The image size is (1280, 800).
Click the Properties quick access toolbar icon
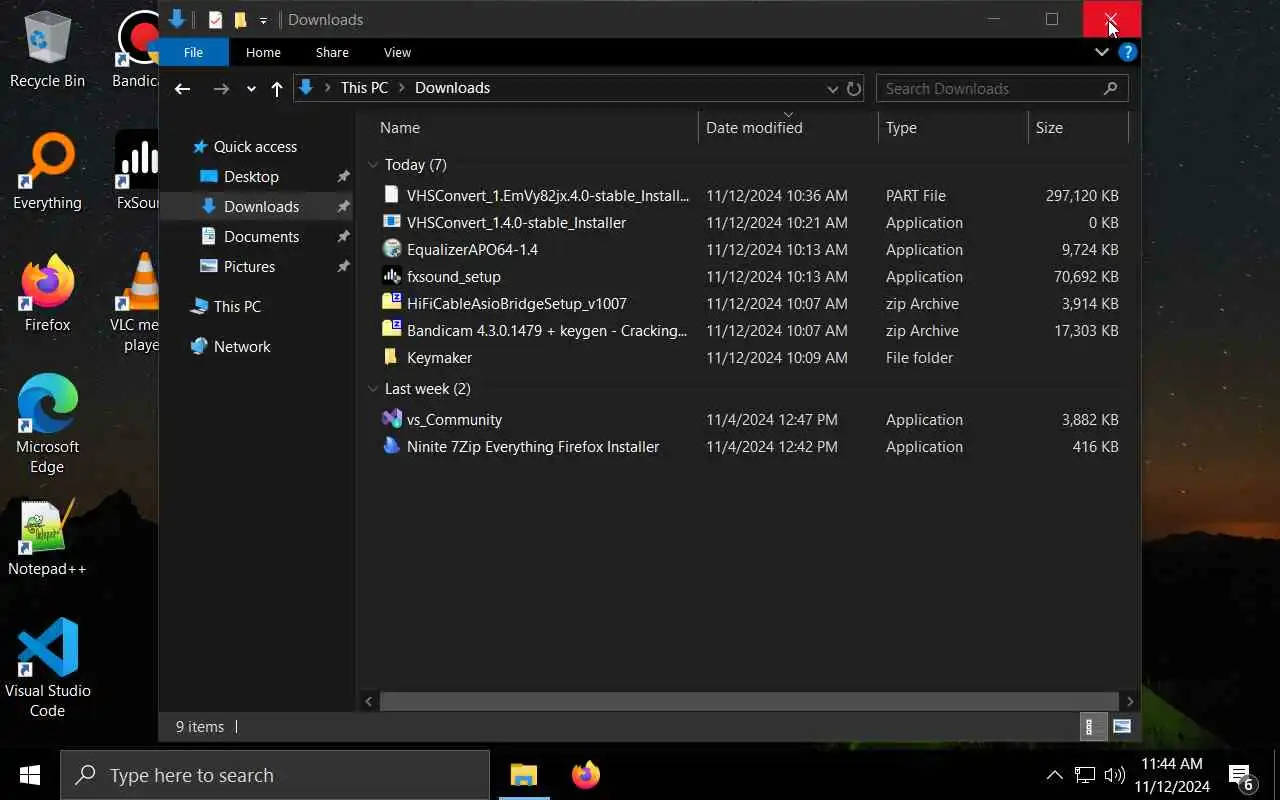(215, 19)
